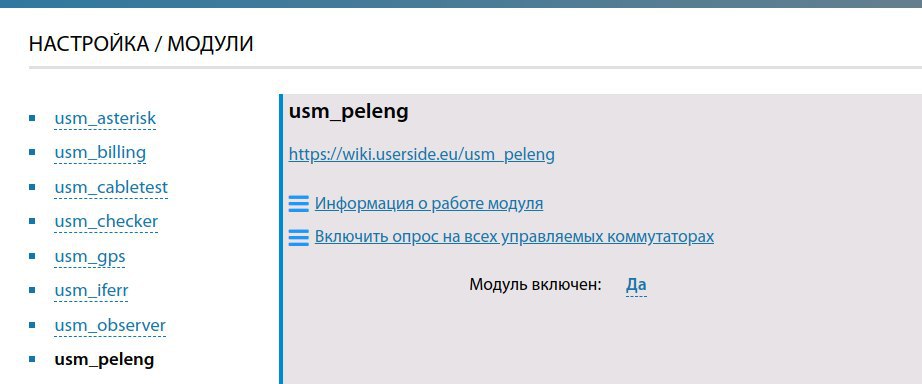Click the НАСТРОЙКА / МОДУЛИ page title
The width and height of the screenshot is (922, 384).
coord(141,44)
